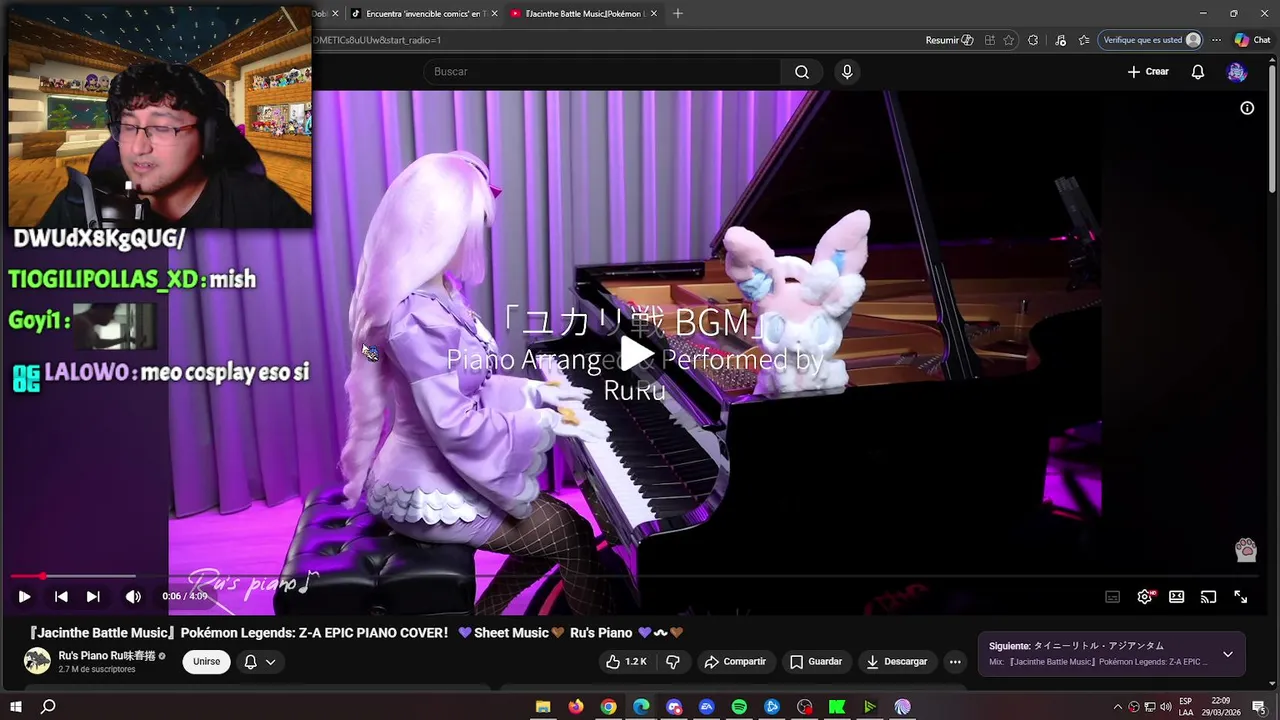Open the Windows Start menu
This screenshot has height=720, width=1280.
16,707
